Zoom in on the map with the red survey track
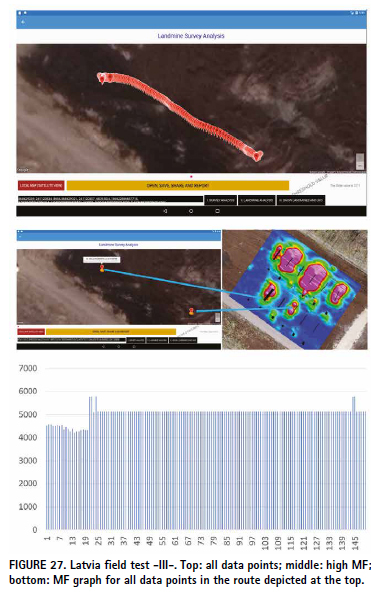 click(360, 158)
